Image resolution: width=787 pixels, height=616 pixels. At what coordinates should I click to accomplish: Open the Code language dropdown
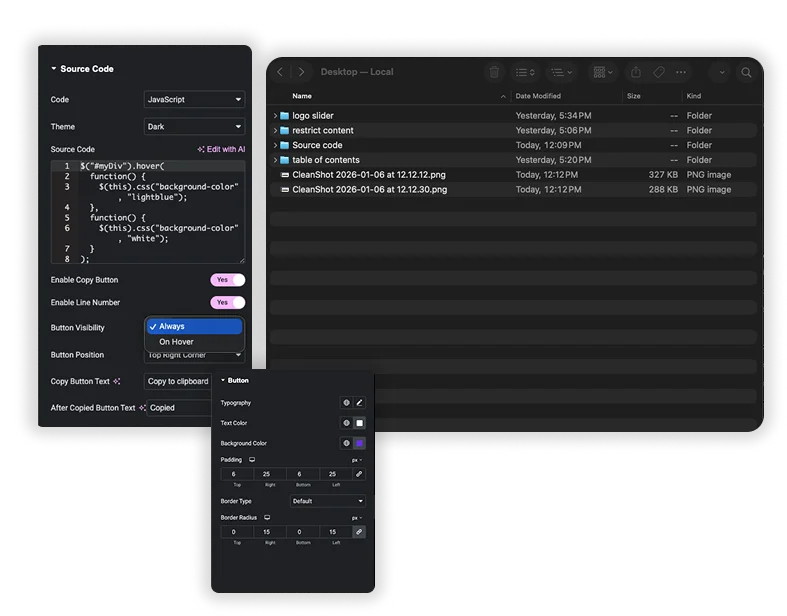click(194, 99)
